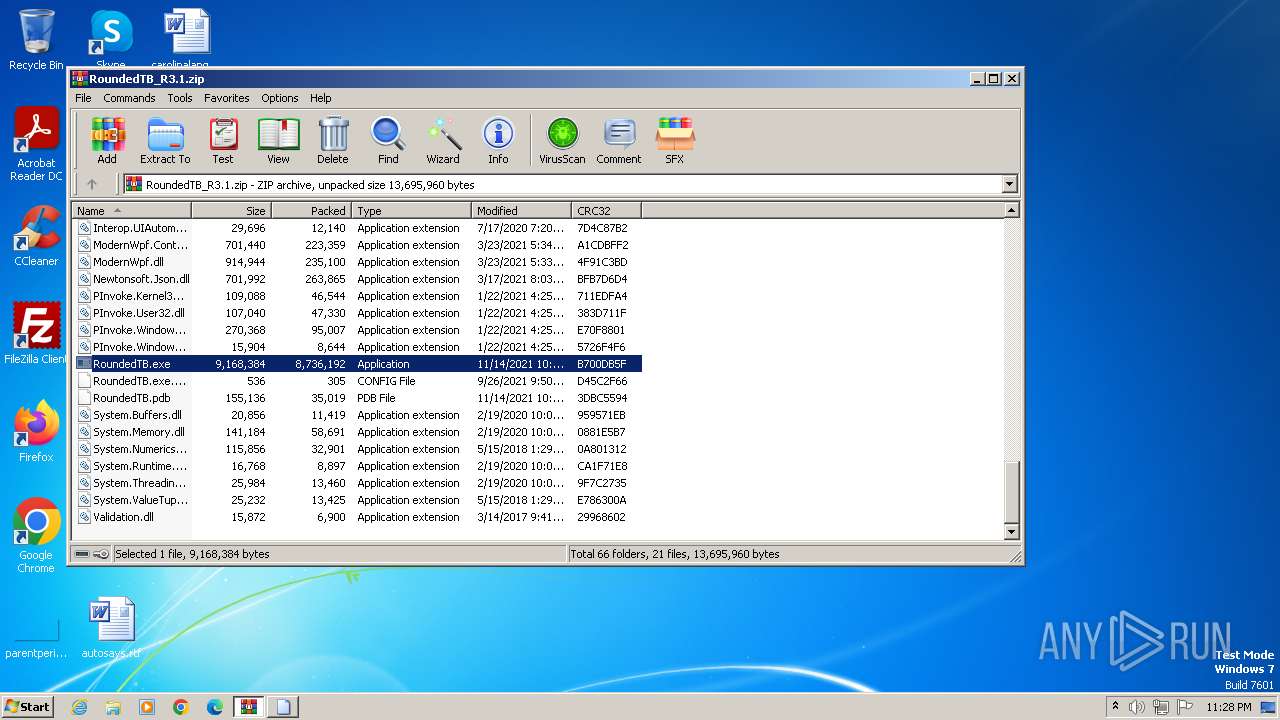Open Google Chrome desktop shortcut
The height and width of the screenshot is (720, 1280).
click(x=36, y=536)
